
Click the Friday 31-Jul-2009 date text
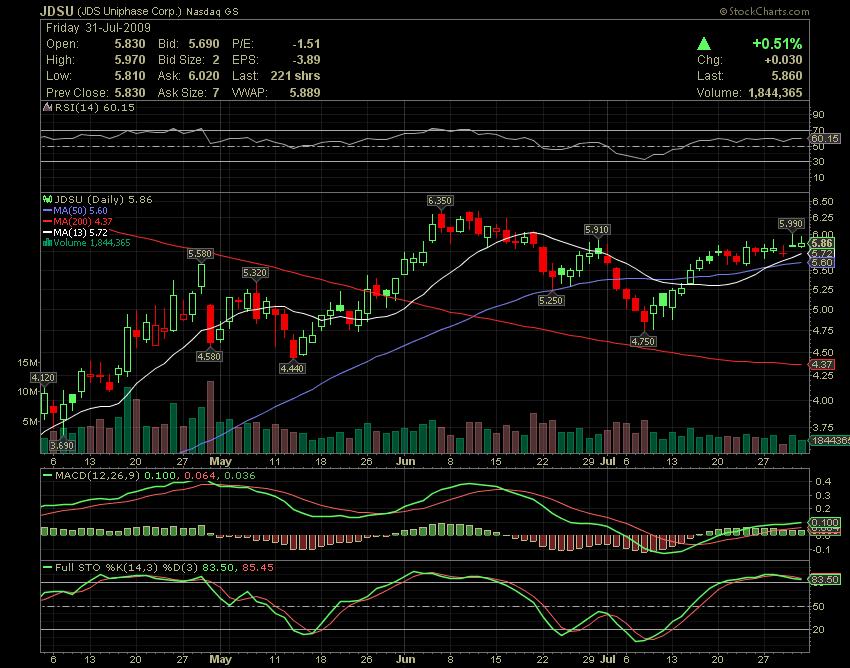click(x=98, y=28)
